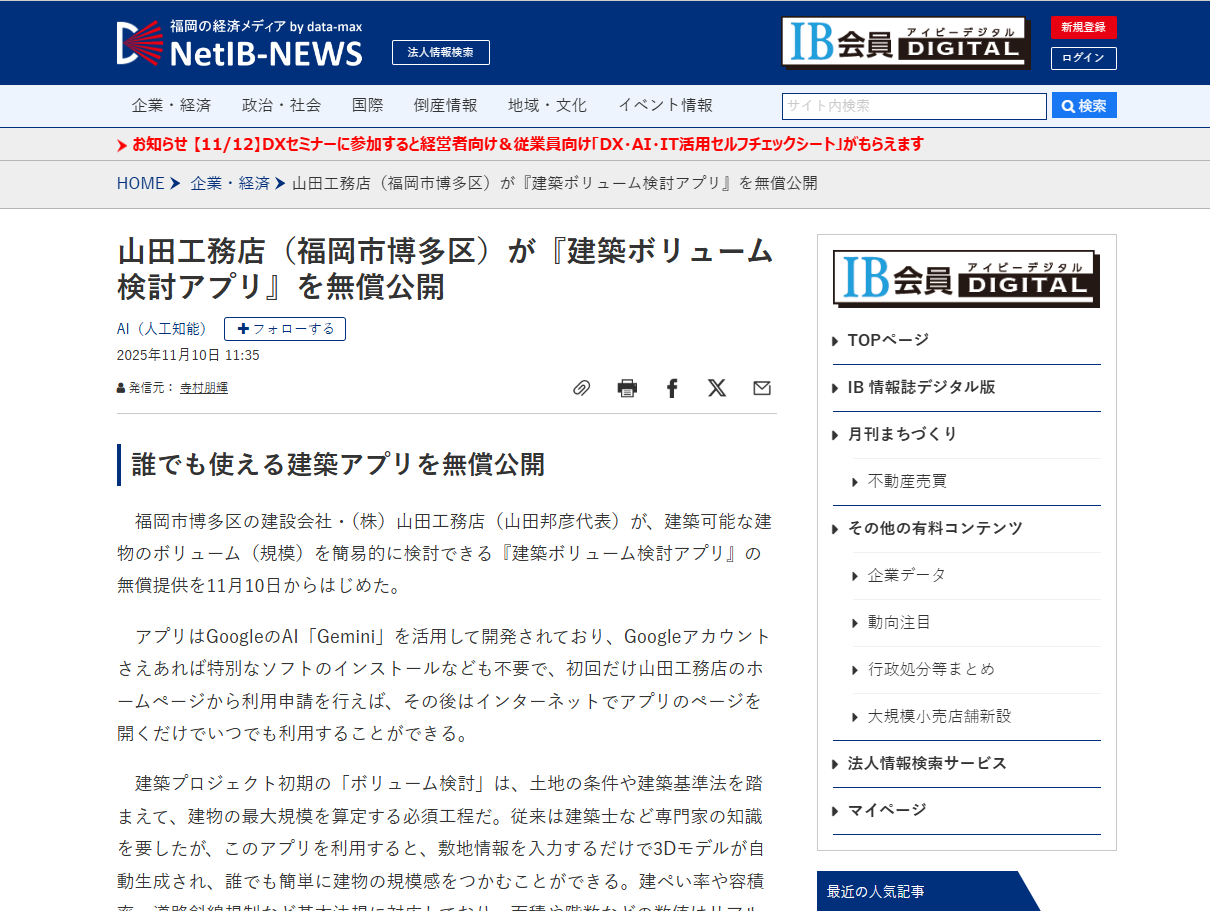Screen dimensions: 1210x911
Task: Open IB会員 DIGITAL sidebar banner
Action: pyautogui.click(x=966, y=279)
